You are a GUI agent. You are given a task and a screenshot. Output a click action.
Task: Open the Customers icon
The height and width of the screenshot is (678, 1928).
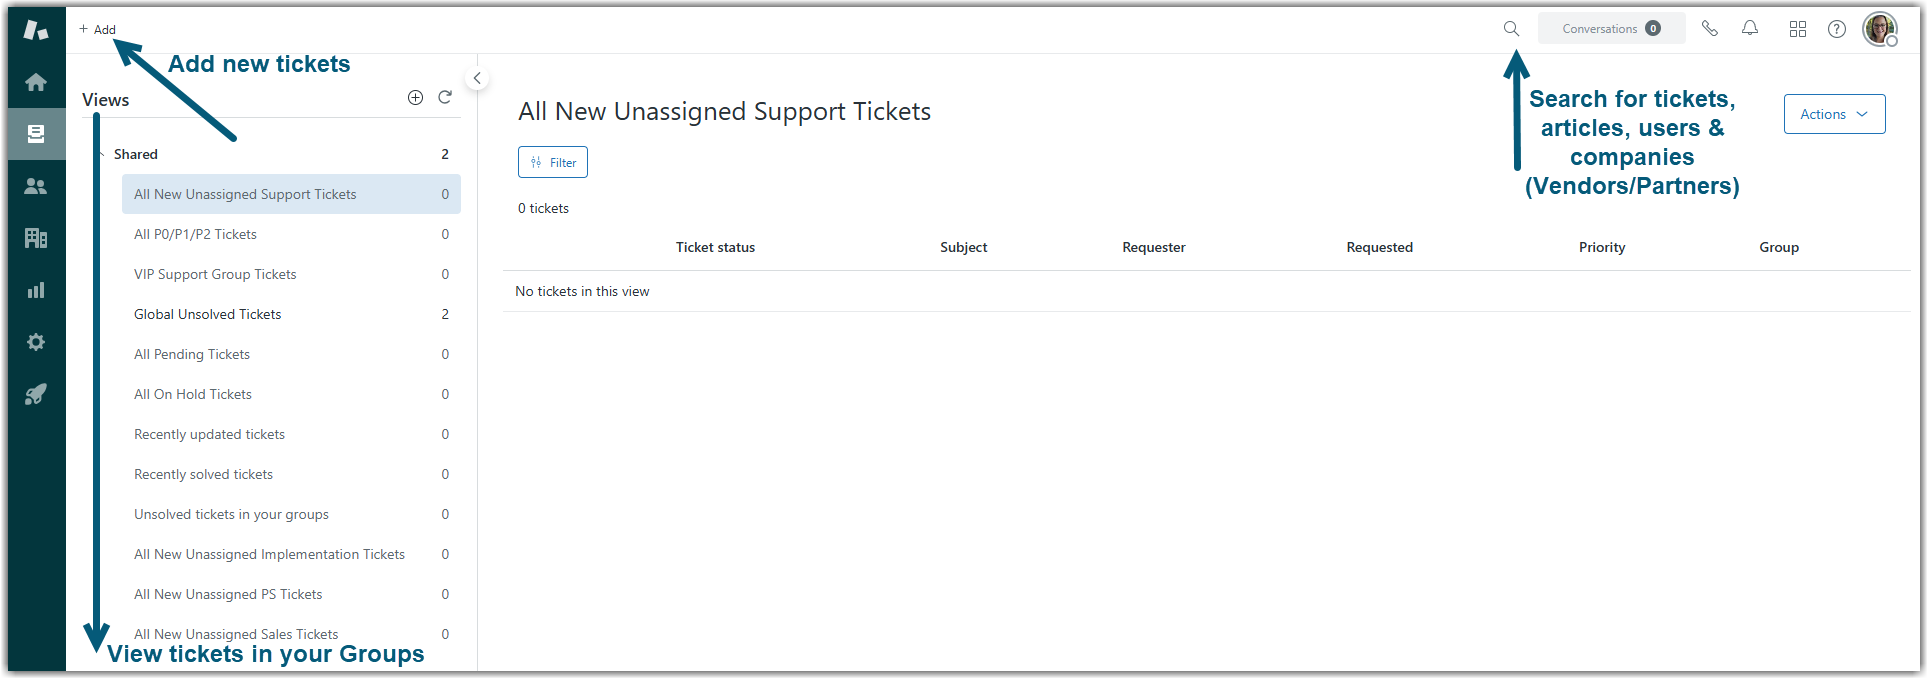click(x=36, y=186)
